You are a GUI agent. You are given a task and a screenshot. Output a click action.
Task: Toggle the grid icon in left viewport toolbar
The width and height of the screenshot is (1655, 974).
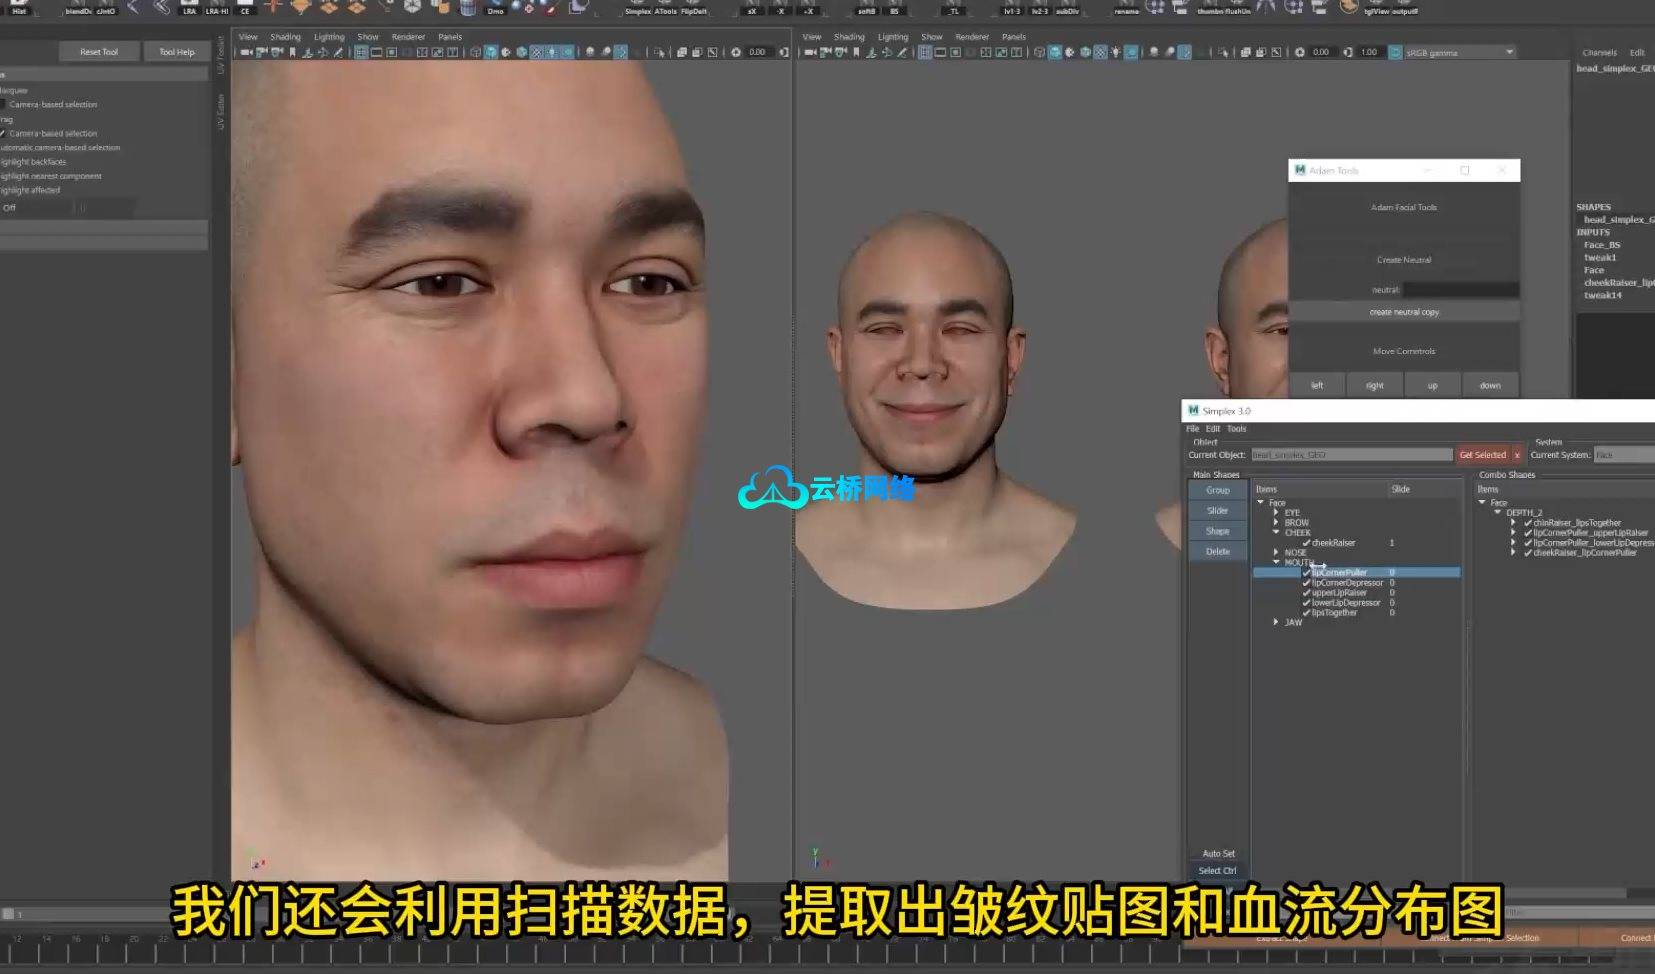pos(361,52)
